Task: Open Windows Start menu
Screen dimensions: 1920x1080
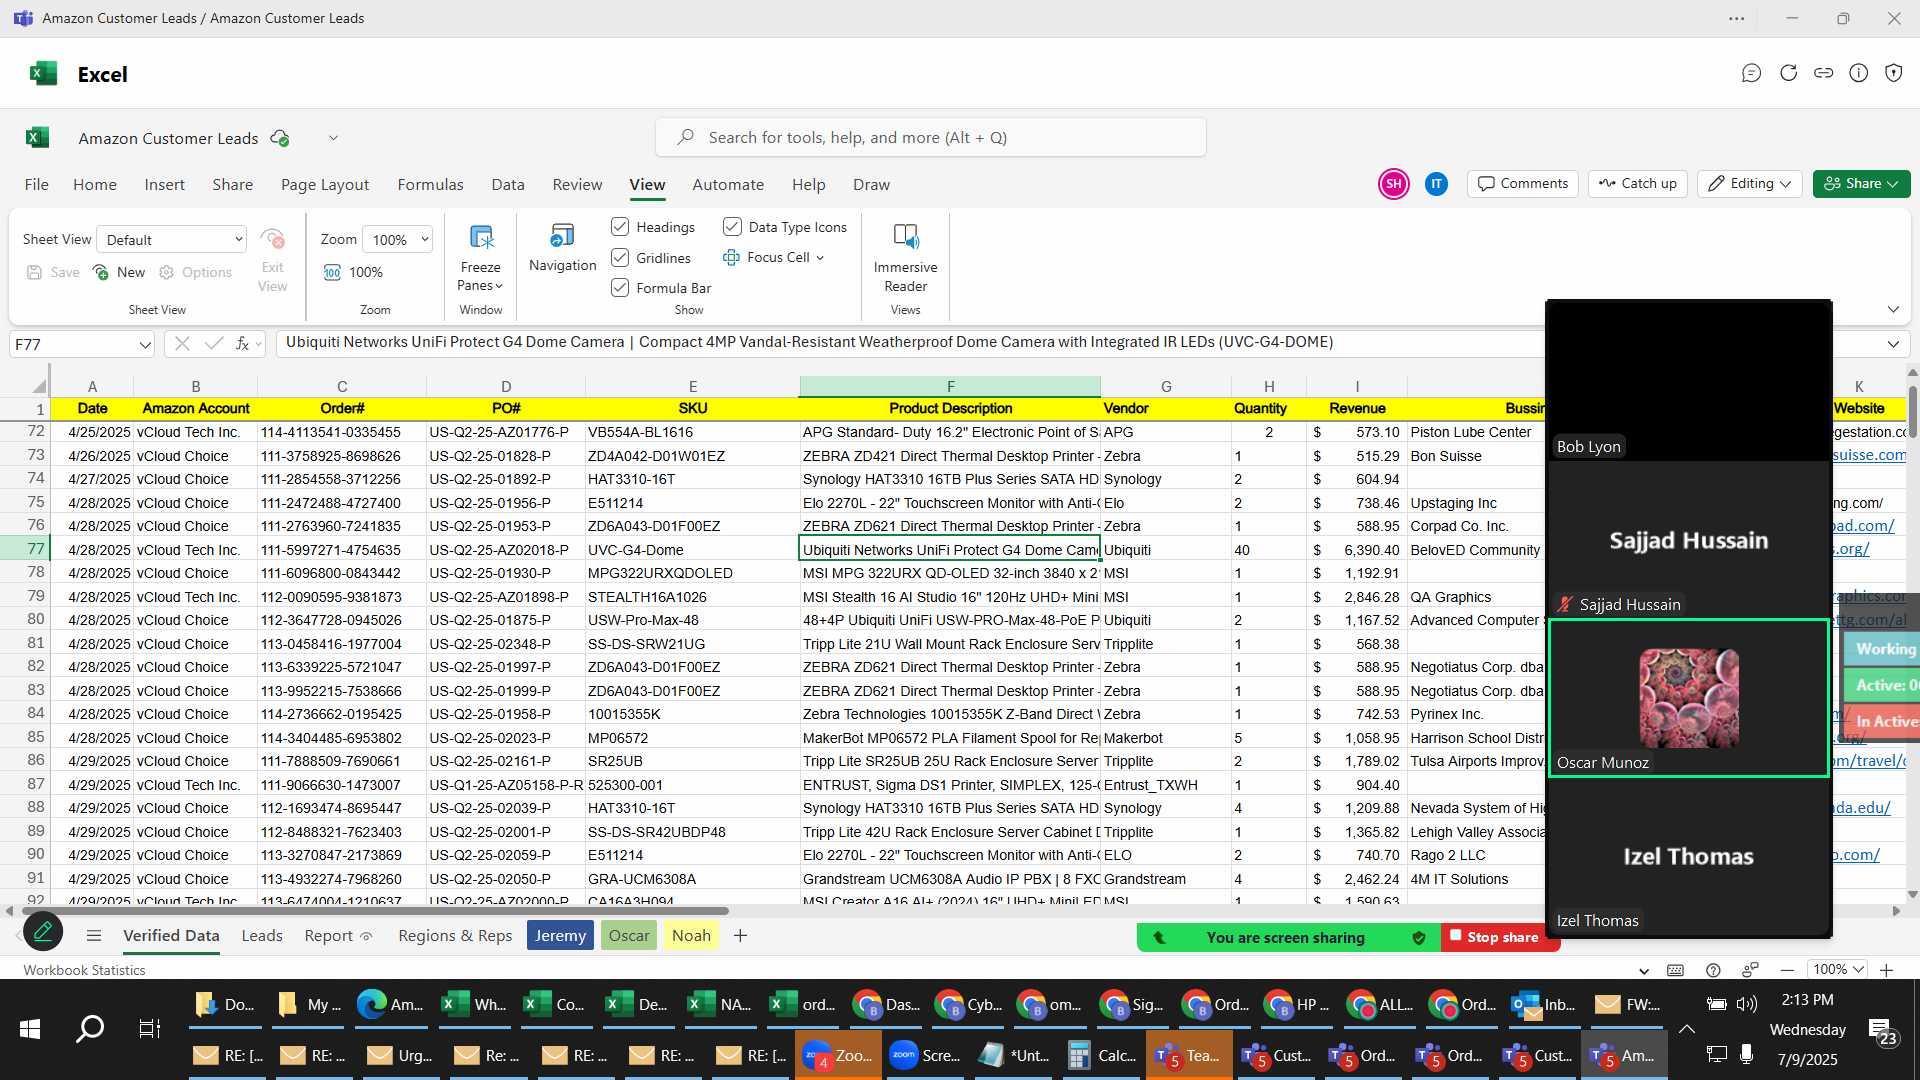Action: tap(30, 1029)
